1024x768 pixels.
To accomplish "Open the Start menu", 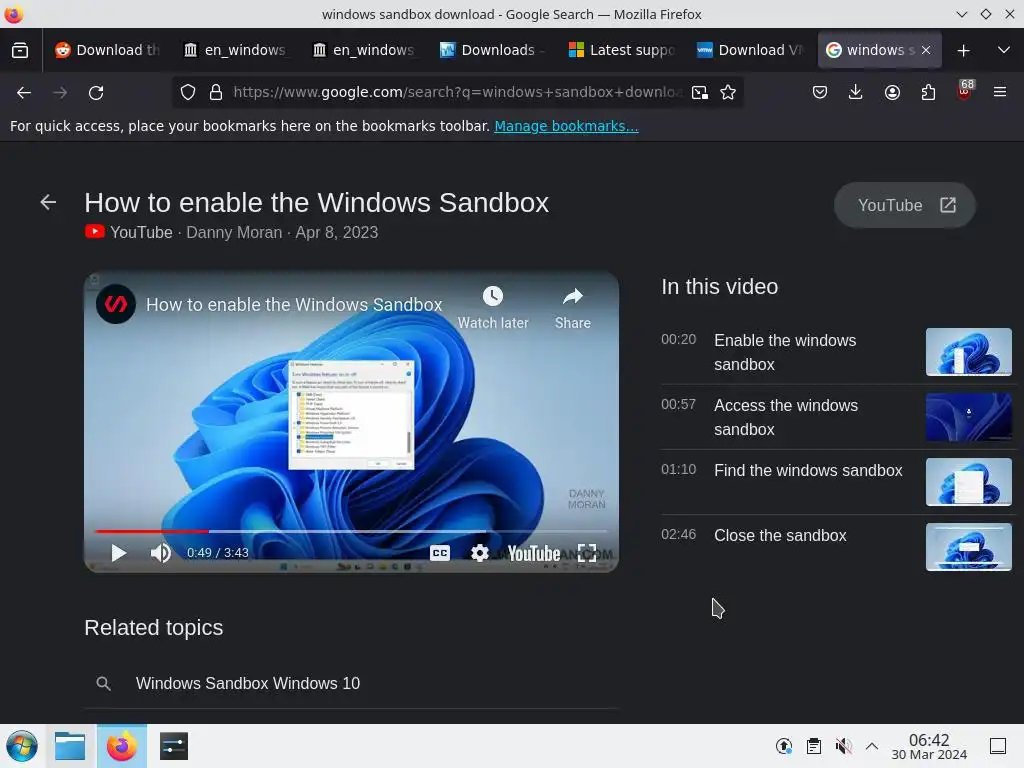I will coord(22,746).
